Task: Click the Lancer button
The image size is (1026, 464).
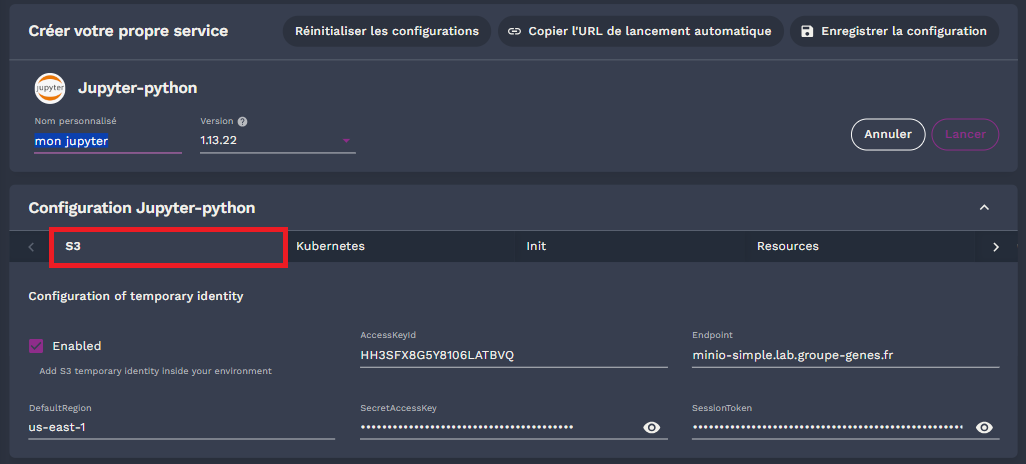Action: (x=965, y=134)
